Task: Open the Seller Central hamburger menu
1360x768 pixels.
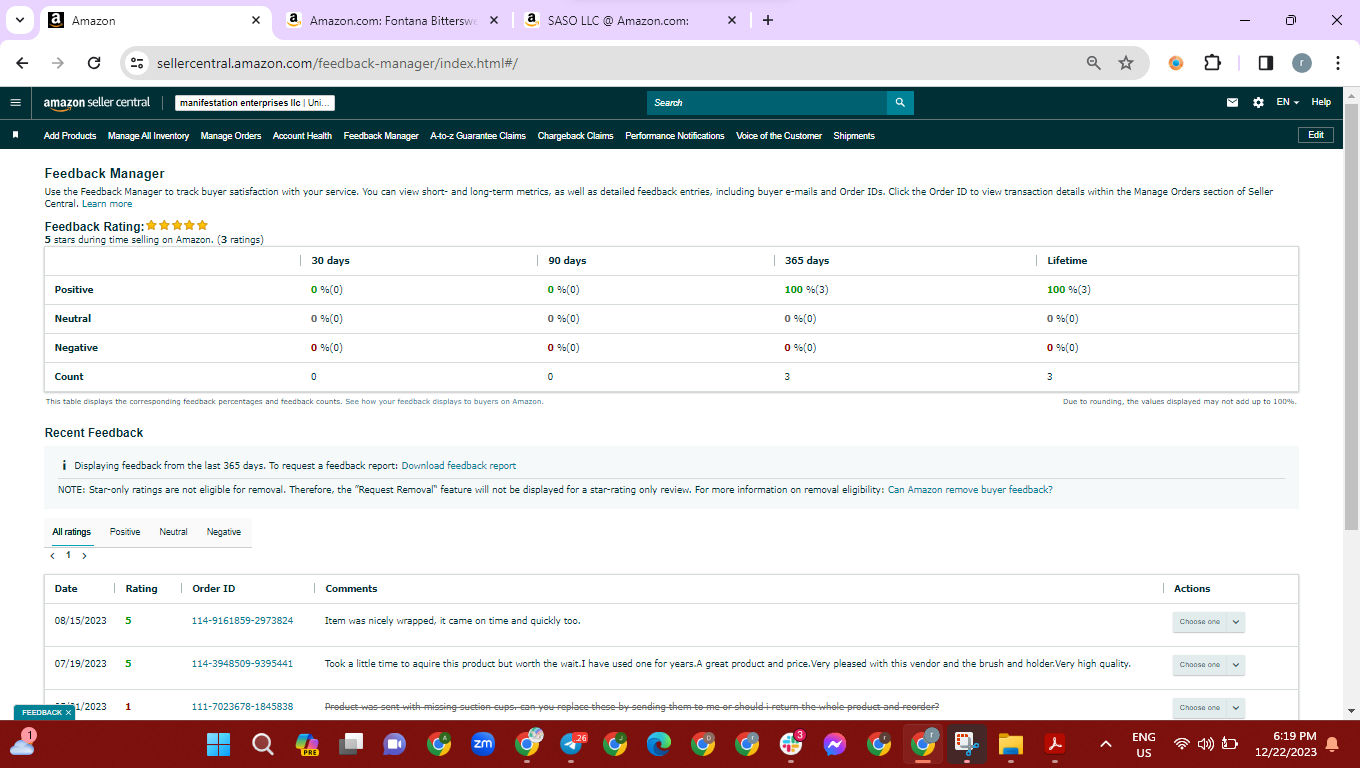Action: point(15,102)
